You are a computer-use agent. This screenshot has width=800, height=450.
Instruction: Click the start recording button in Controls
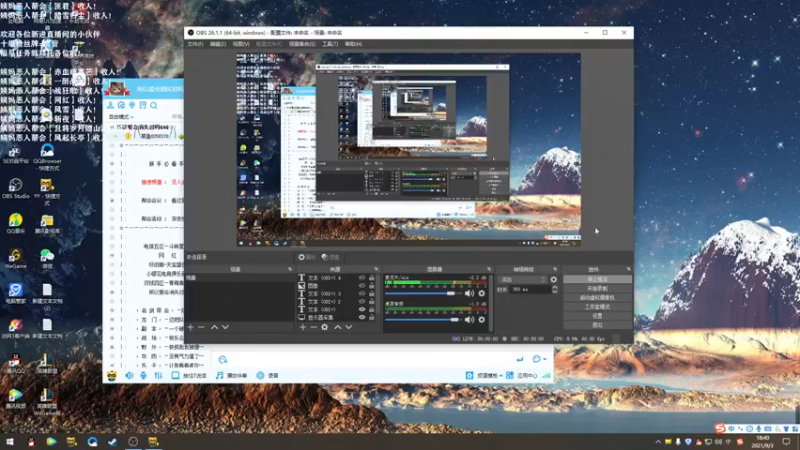pos(597,289)
